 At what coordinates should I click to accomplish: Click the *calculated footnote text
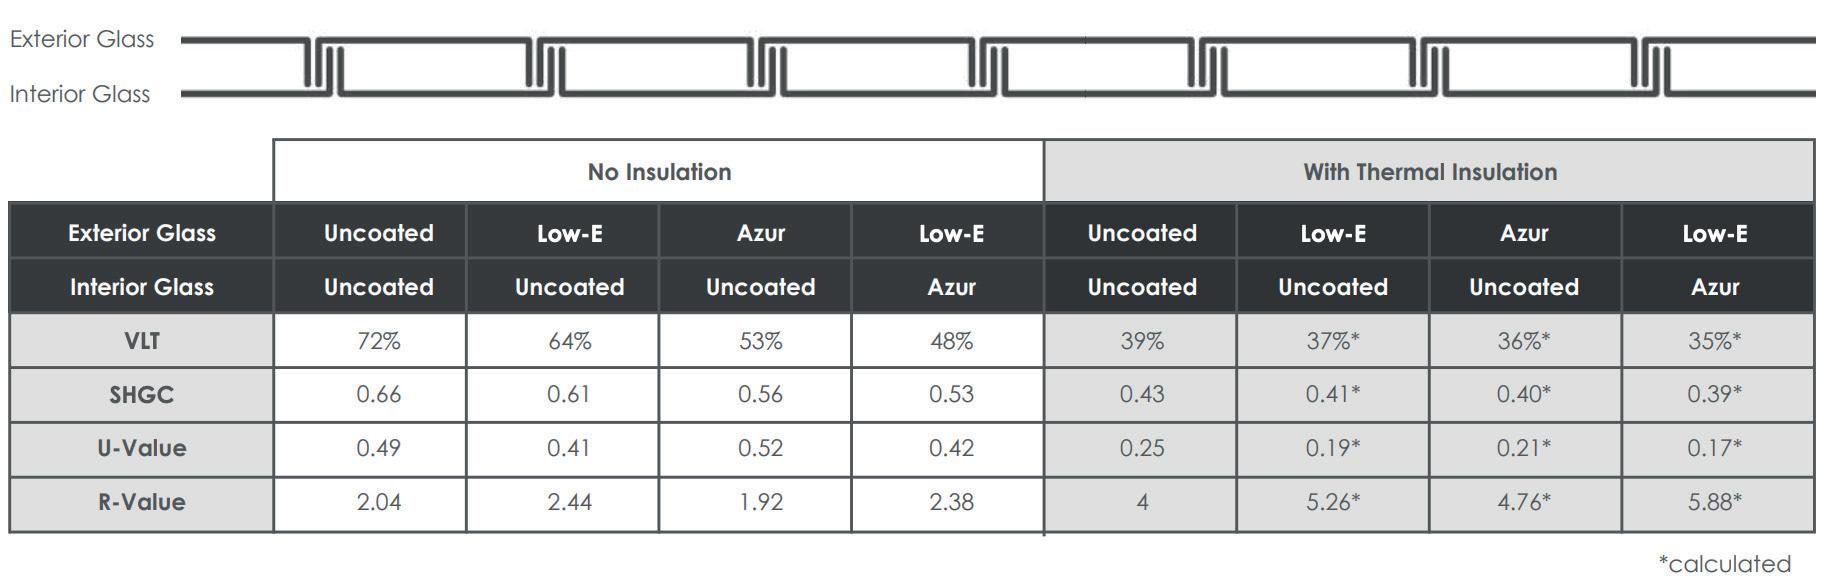point(1725,564)
